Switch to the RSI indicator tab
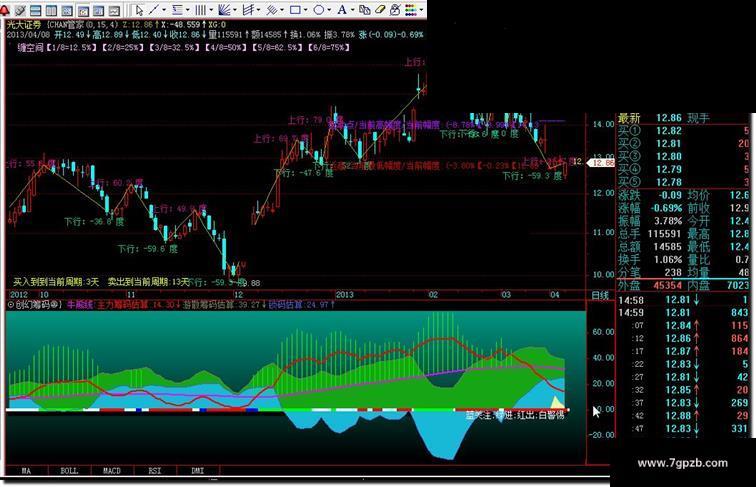 coord(155,471)
